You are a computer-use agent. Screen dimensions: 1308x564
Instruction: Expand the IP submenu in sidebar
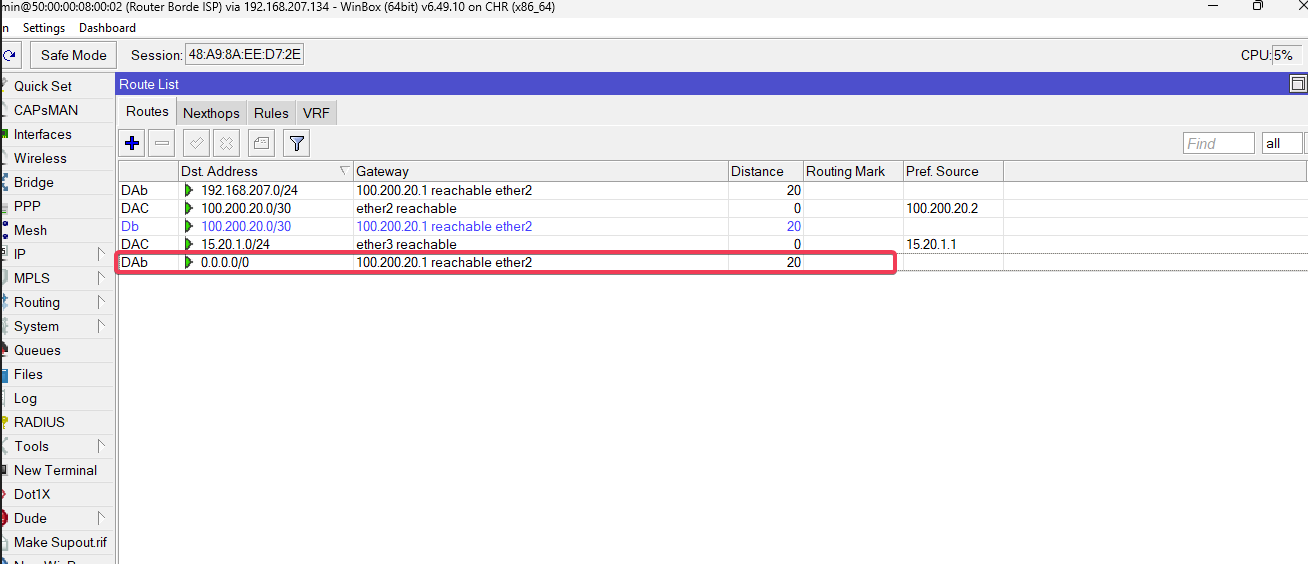click(x=58, y=254)
